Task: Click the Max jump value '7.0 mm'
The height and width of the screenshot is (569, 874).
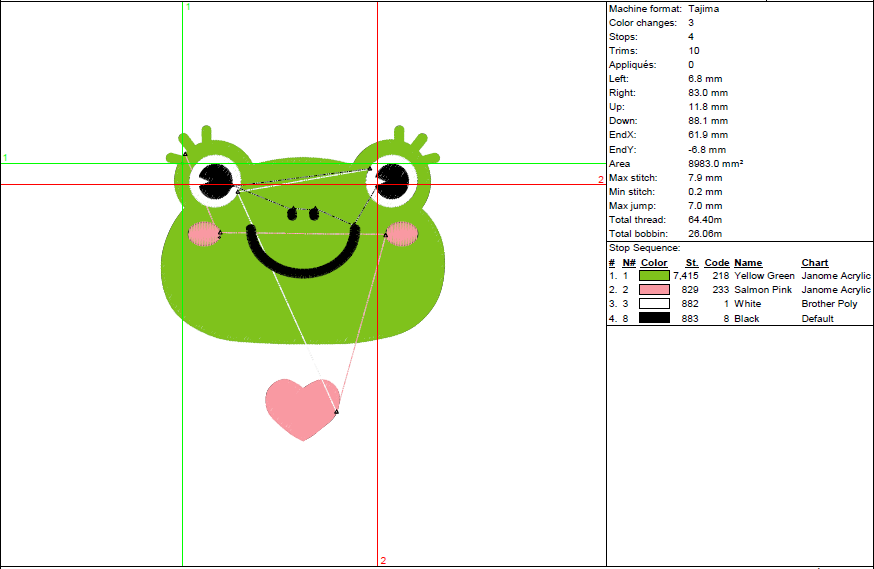Action: 705,206
